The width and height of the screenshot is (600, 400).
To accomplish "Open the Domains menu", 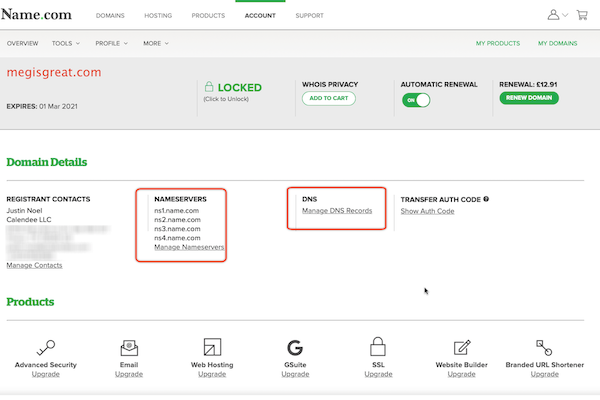I will point(110,16).
